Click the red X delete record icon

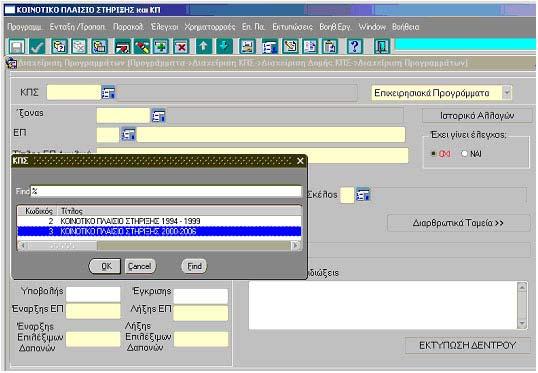coord(181,47)
